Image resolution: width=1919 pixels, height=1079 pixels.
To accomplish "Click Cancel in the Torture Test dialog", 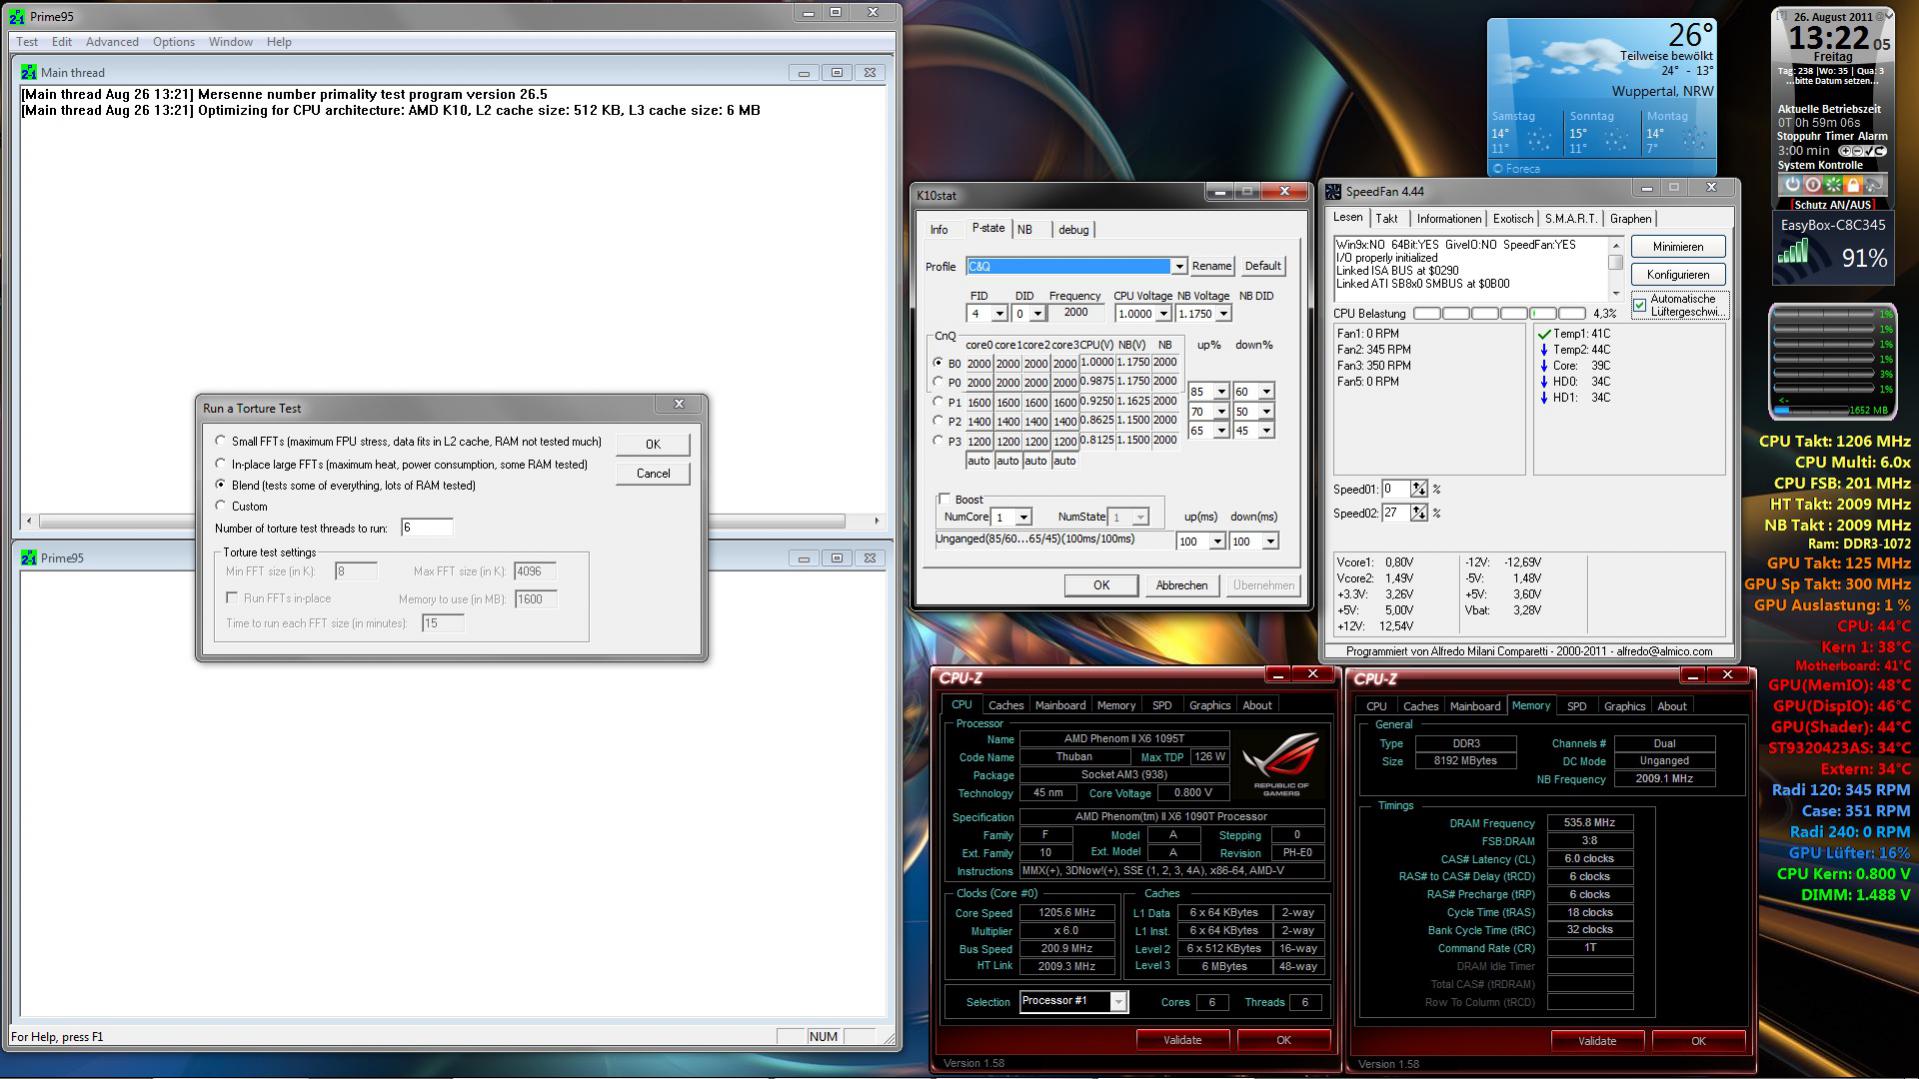I will pos(653,473).
